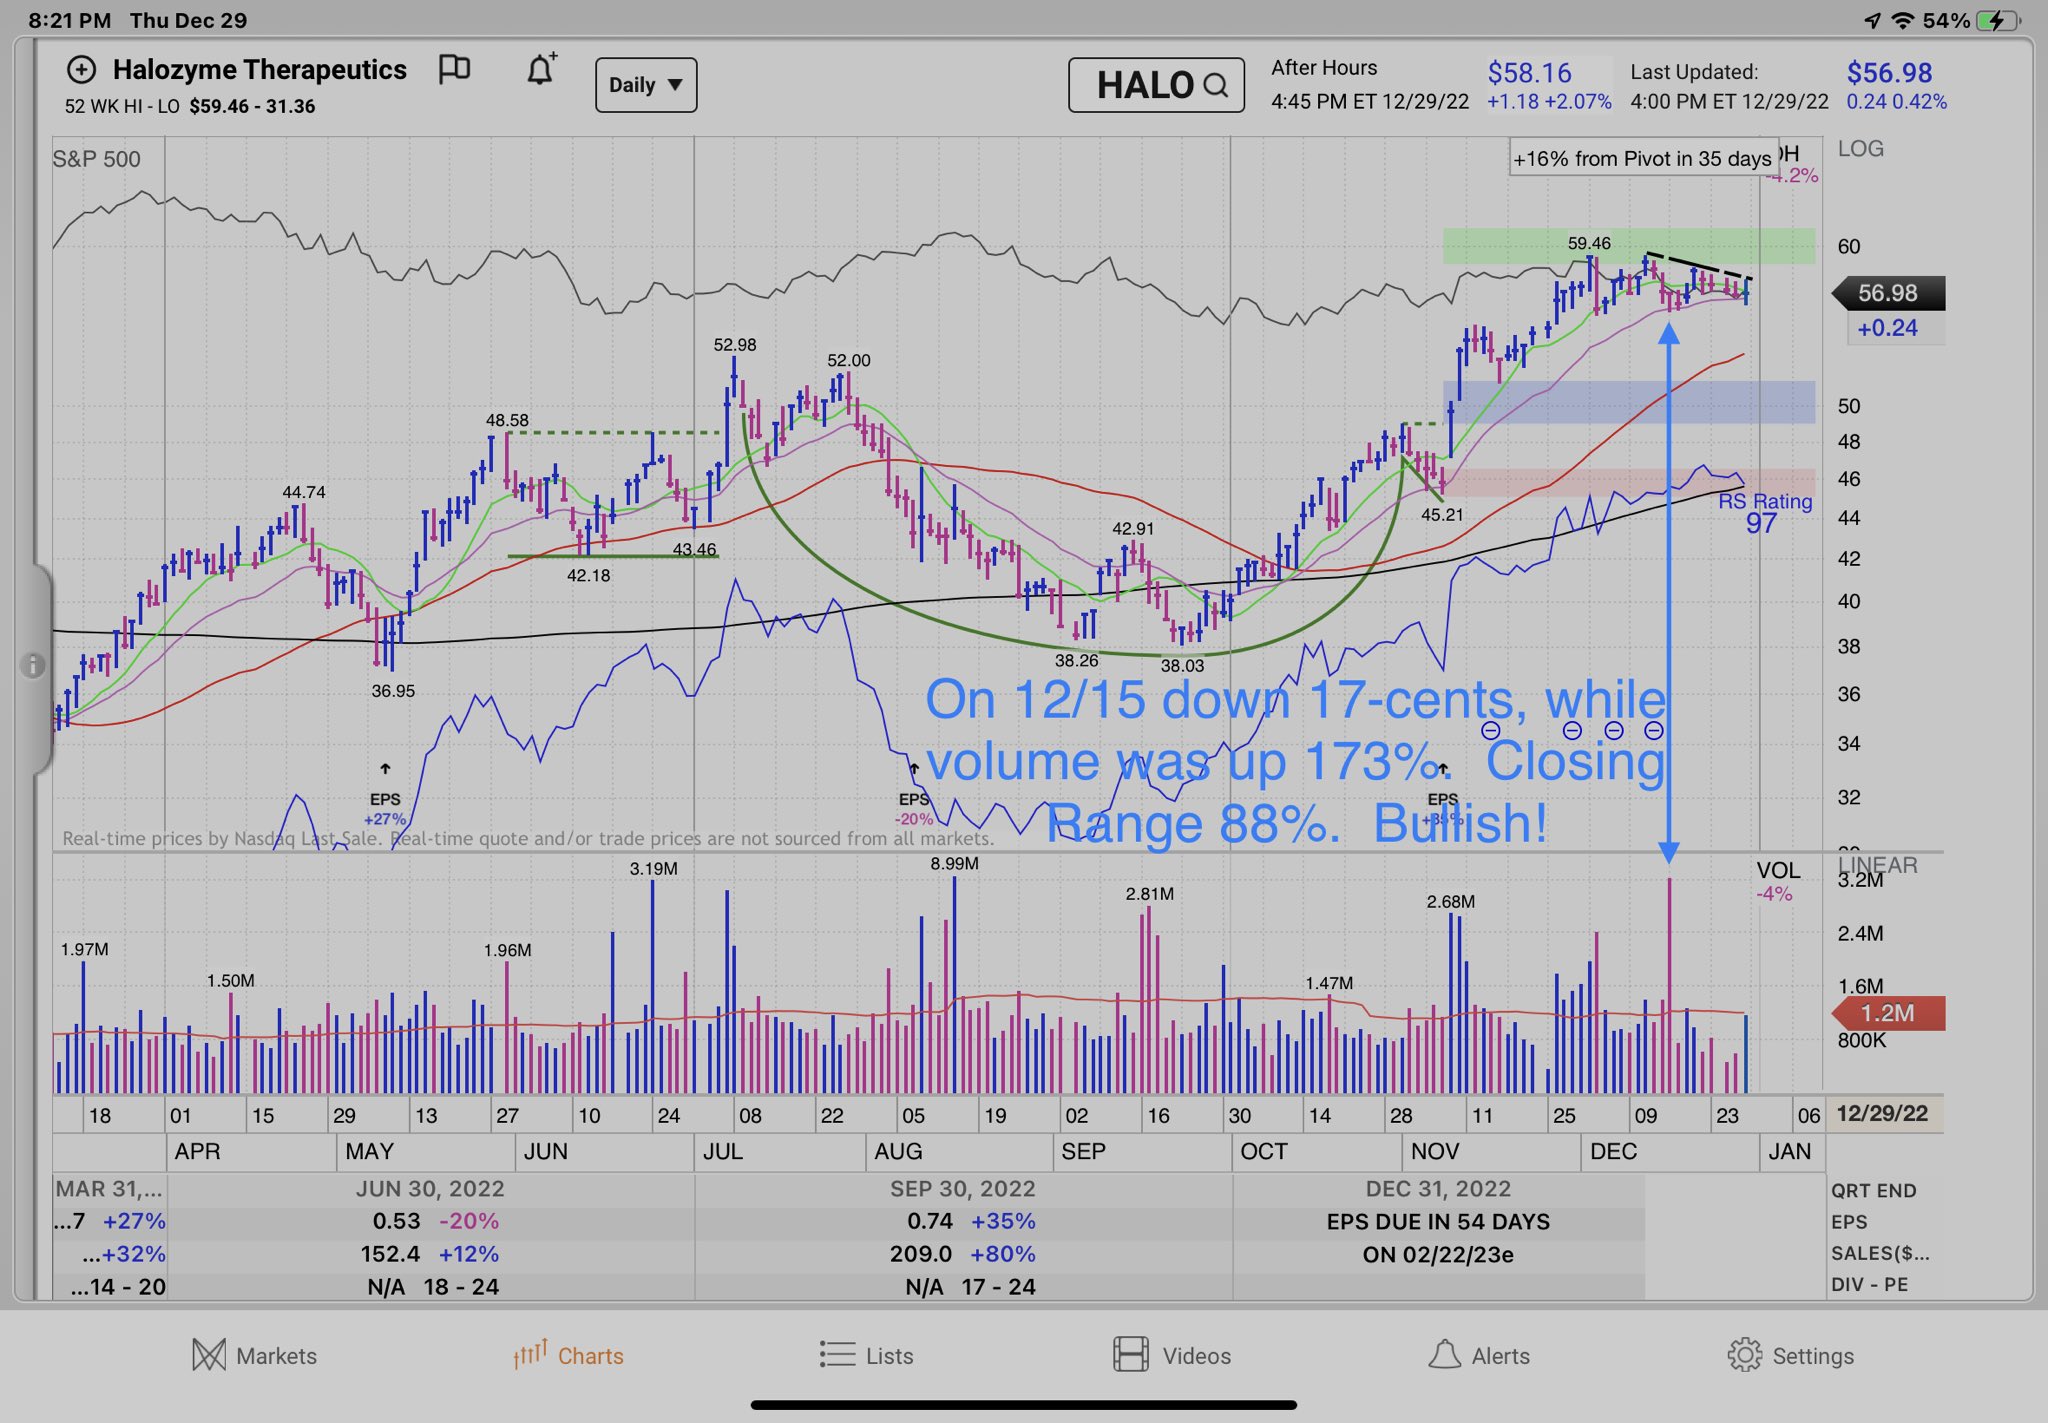Tap the Settings gear icon

(1744, 1355)
